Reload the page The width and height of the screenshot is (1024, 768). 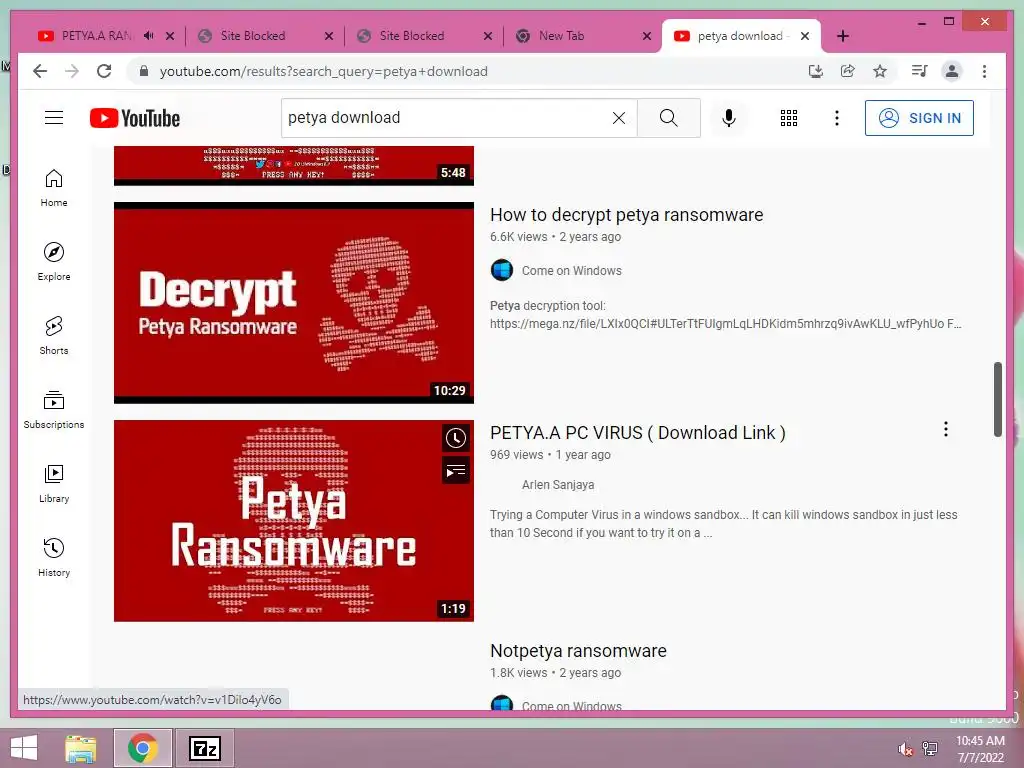pos(104,71)
